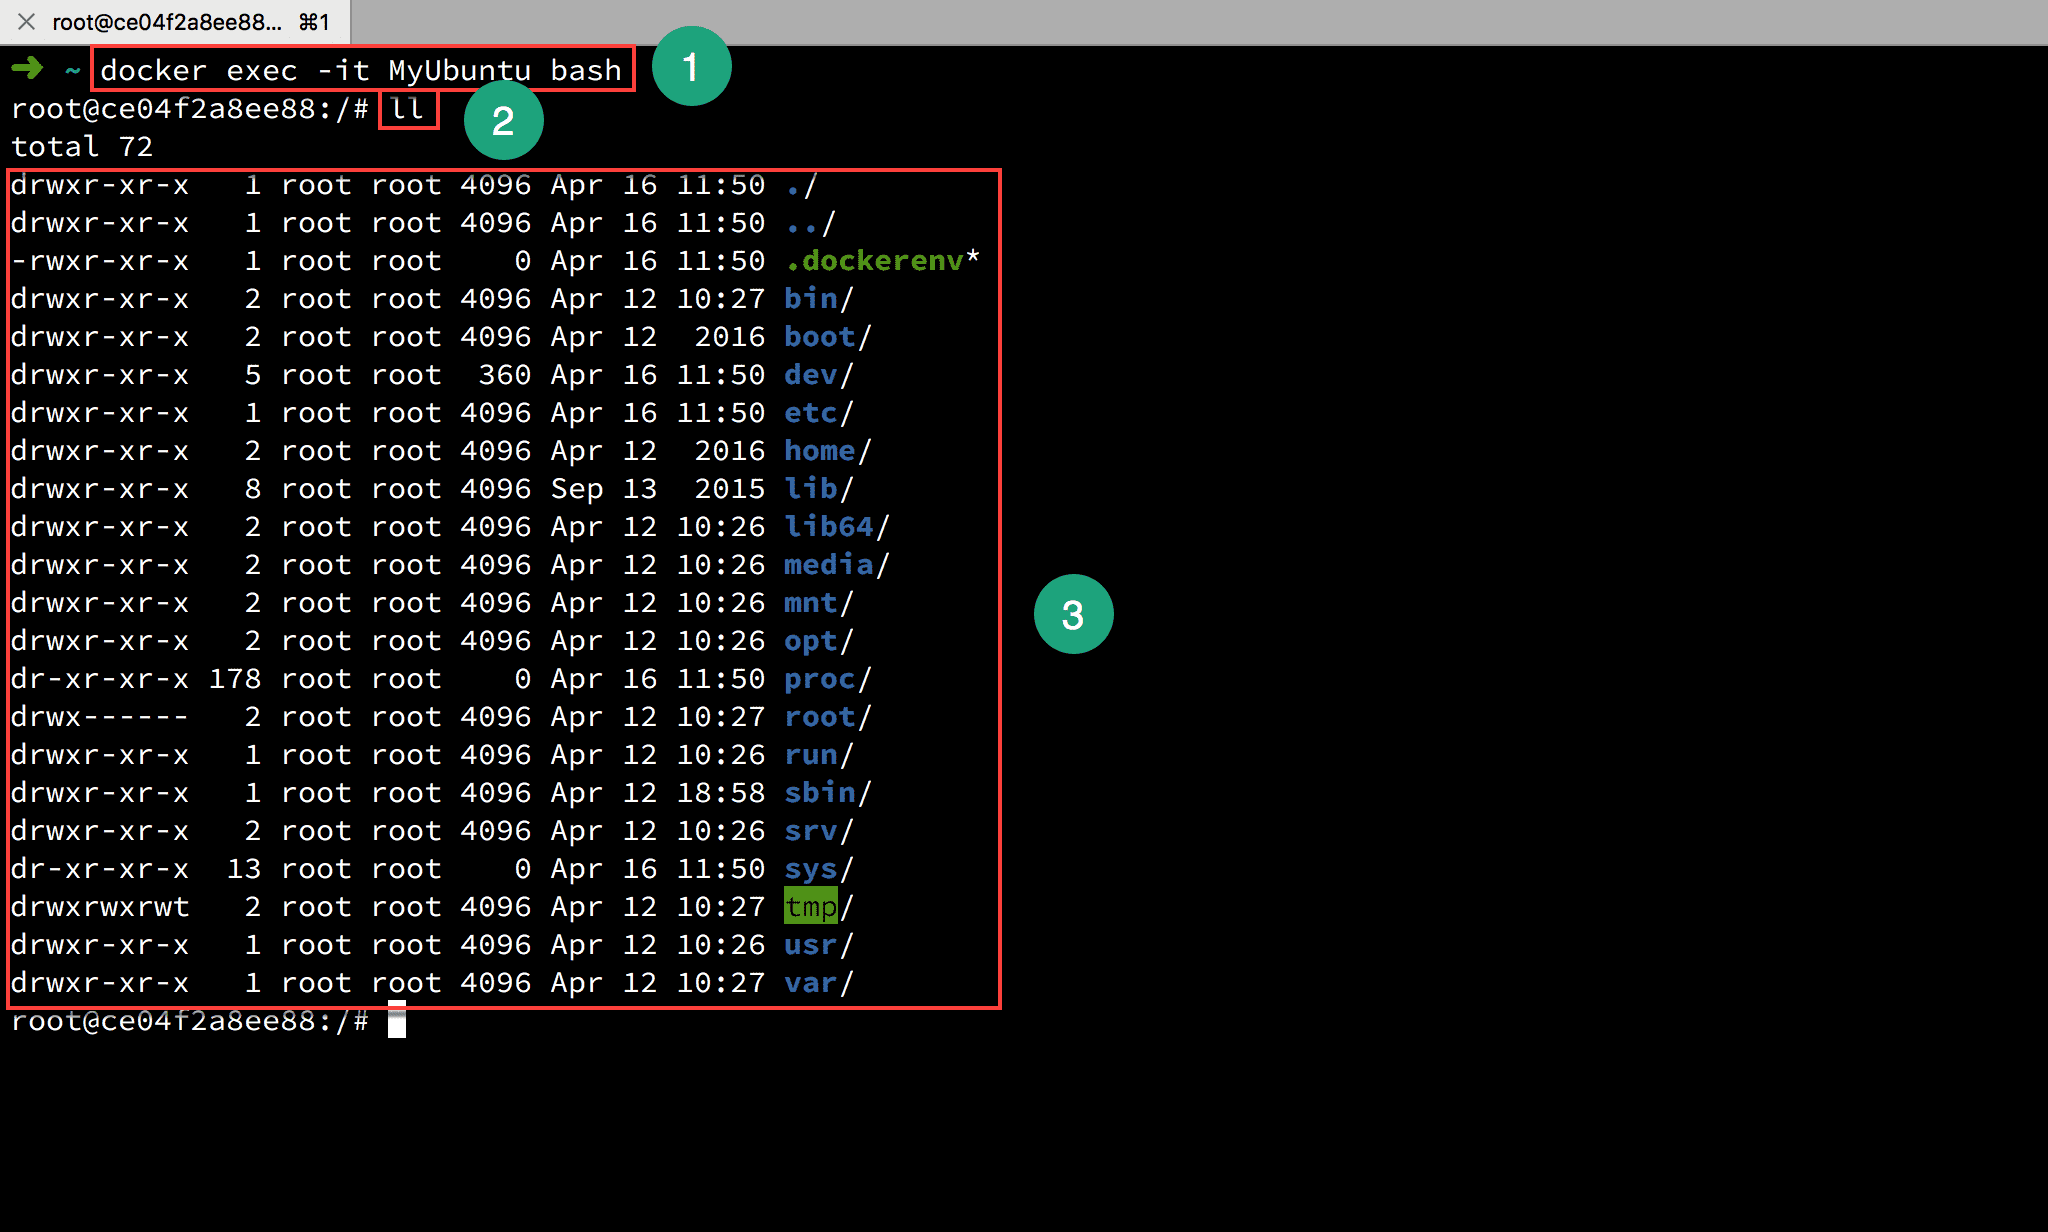Viewport: 2048px width, 1232px height.
Task: Select the root@ce04f2a8ee88 tab title
Action: point(167,22)
